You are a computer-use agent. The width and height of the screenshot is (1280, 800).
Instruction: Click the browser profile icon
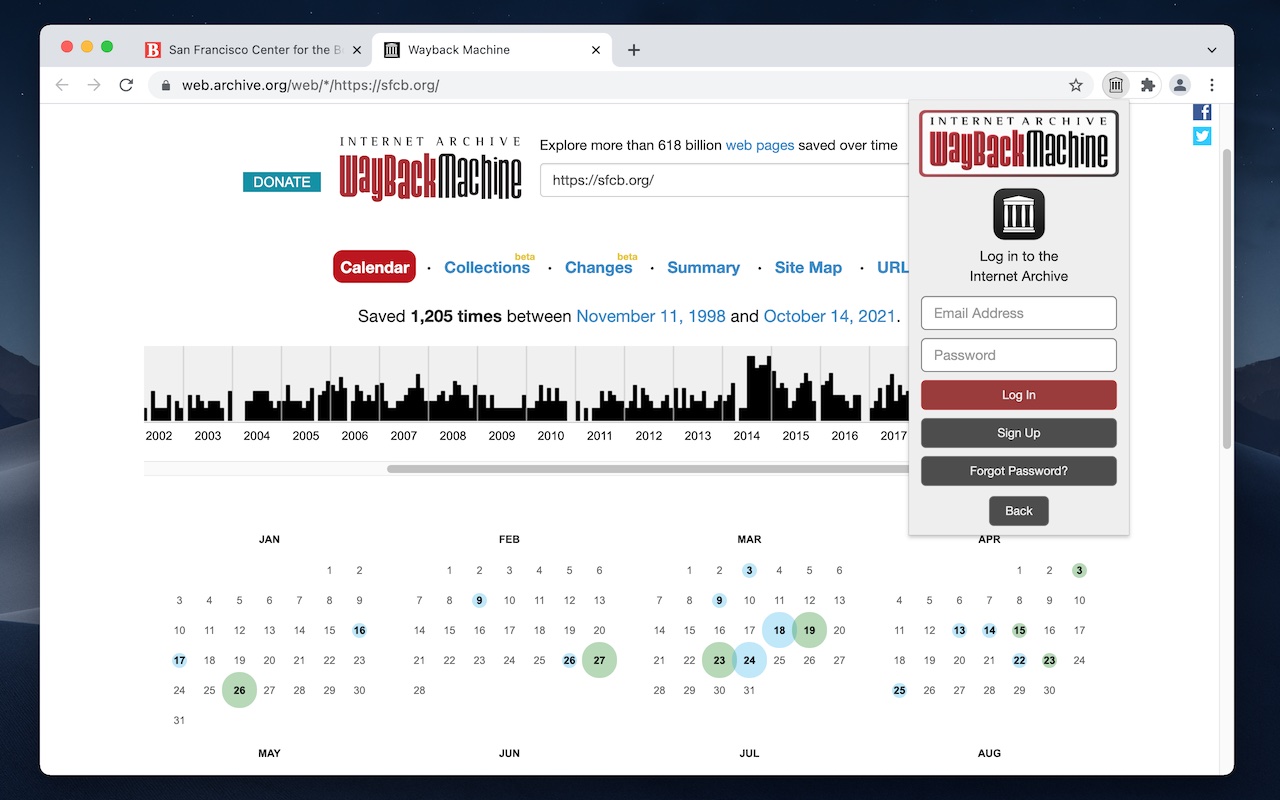[x=1180, y=85]
